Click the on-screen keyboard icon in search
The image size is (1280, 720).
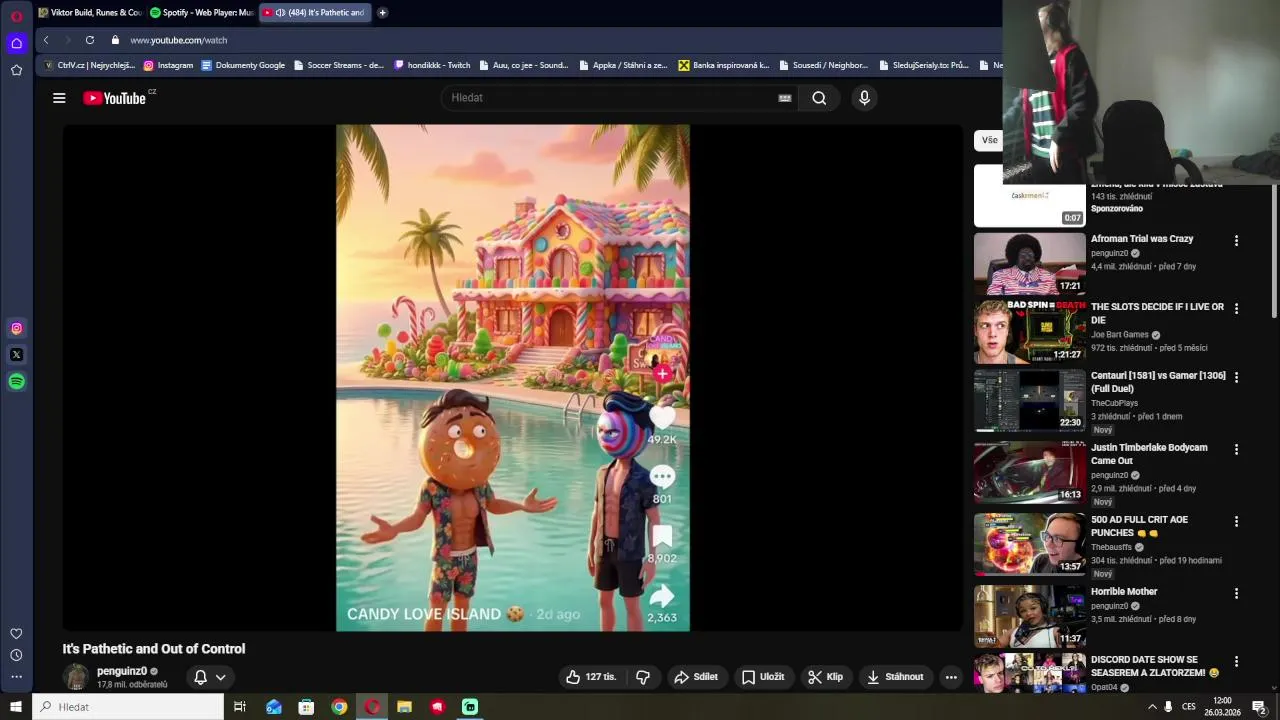click(785, 98)
